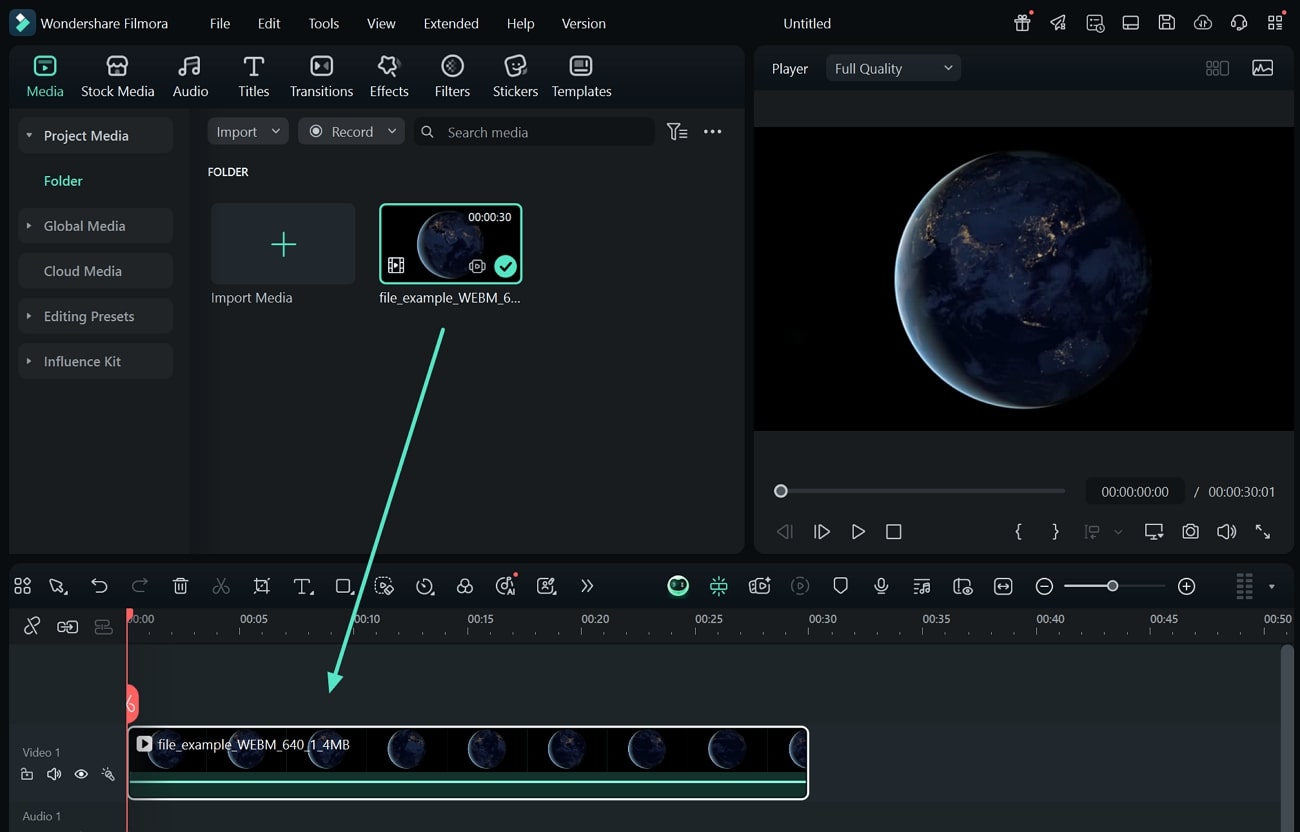Screen dimensions: 1300x832
Task: Undo the last action
Action: click(99, 586)
